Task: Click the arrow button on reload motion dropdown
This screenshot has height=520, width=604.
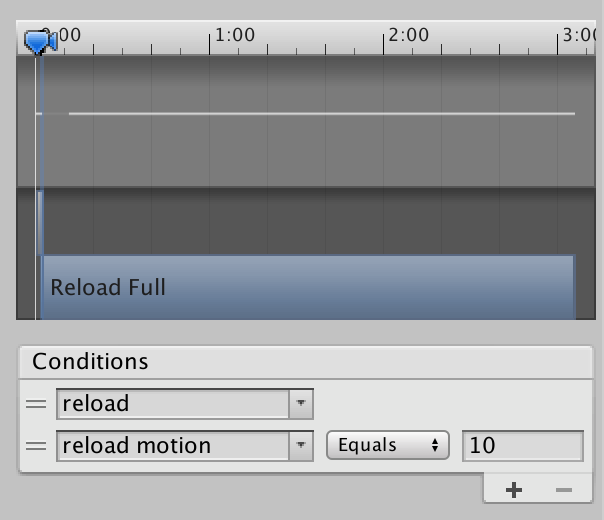Action: [x=301, y=446]
